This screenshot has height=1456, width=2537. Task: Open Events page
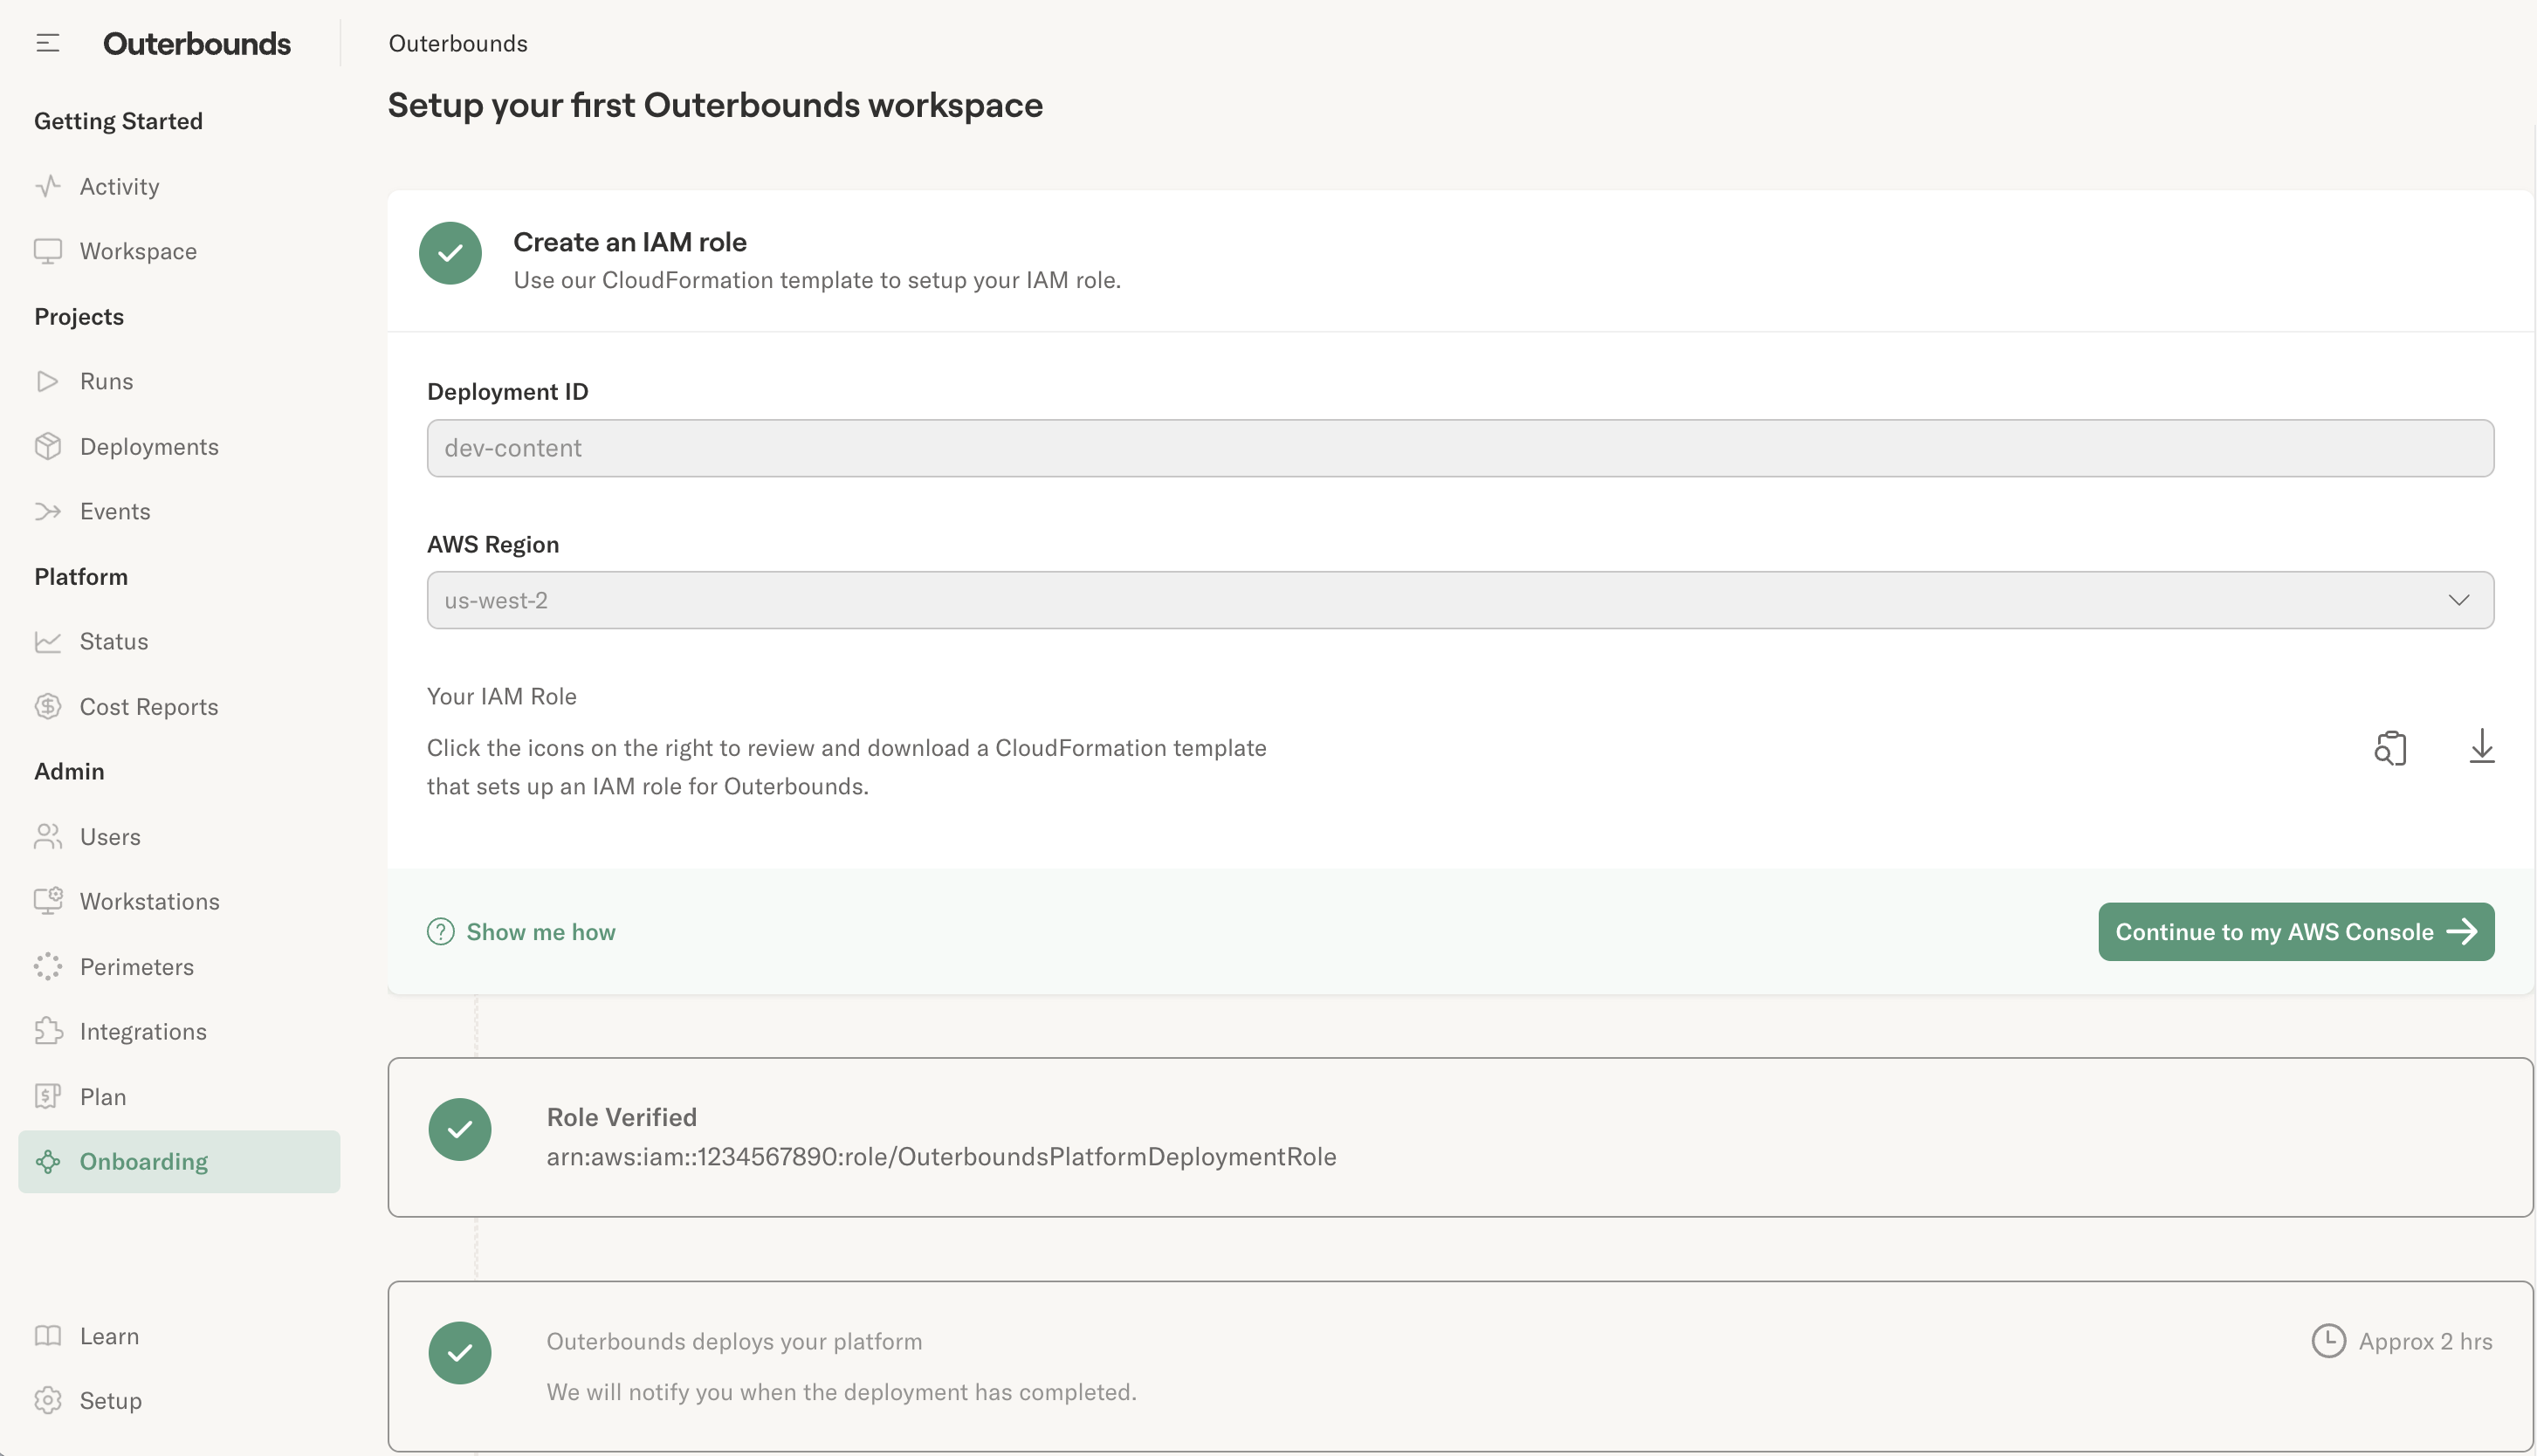(179, 511)
